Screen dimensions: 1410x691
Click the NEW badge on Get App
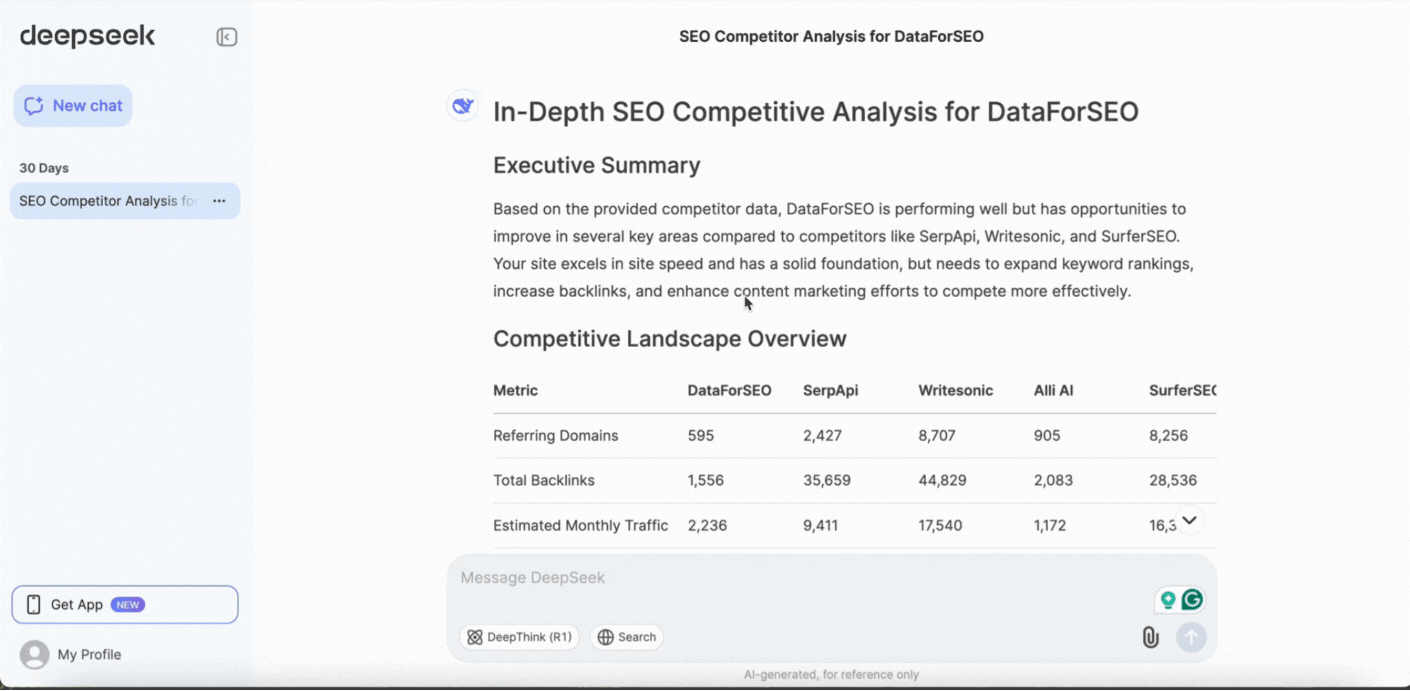(128, 605)
